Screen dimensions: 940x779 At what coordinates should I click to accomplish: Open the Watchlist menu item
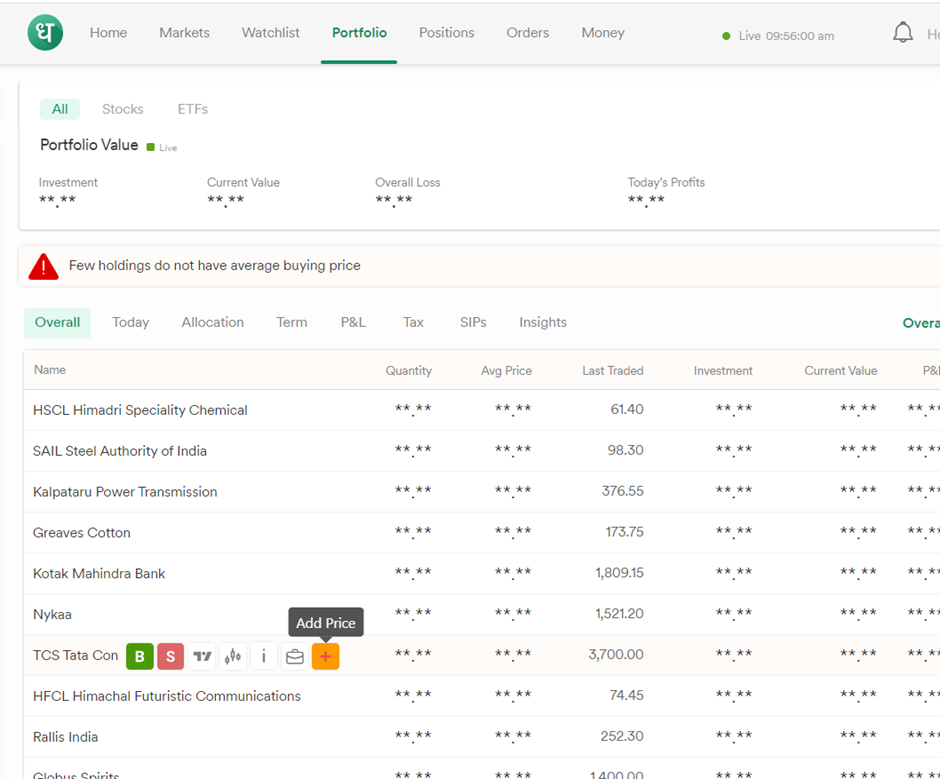click(x=270, y=32)
